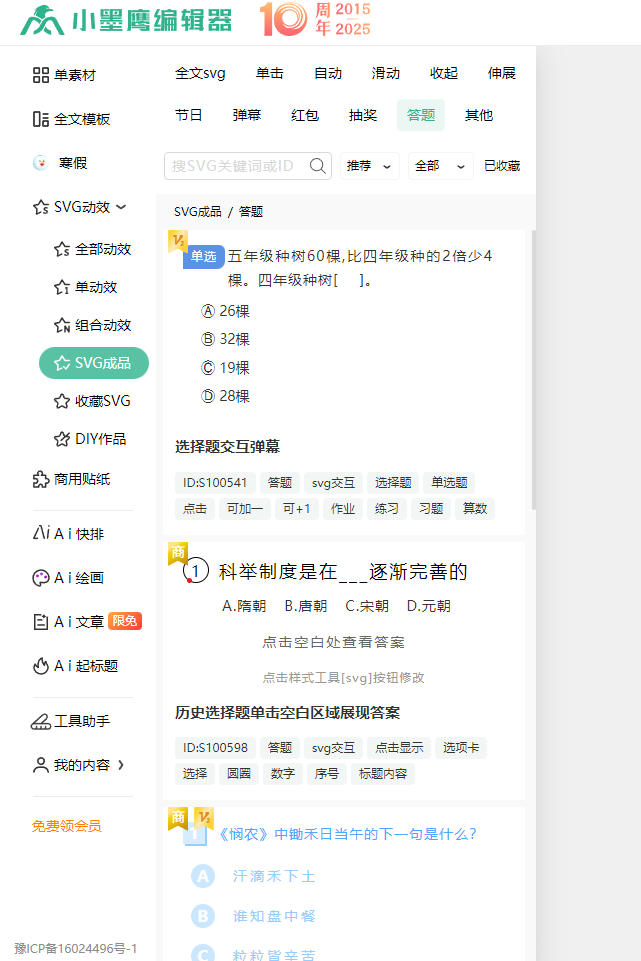641x961 pixels.
Task: Open the 弹幕 category tab
Action: (x=247, y=115)
